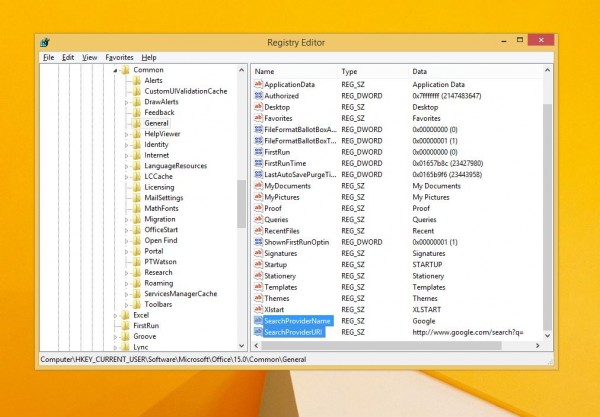The height and width of the screenshot is (417, 600).
Task: Expand the Migration key
Action: (x=127, y=220)
